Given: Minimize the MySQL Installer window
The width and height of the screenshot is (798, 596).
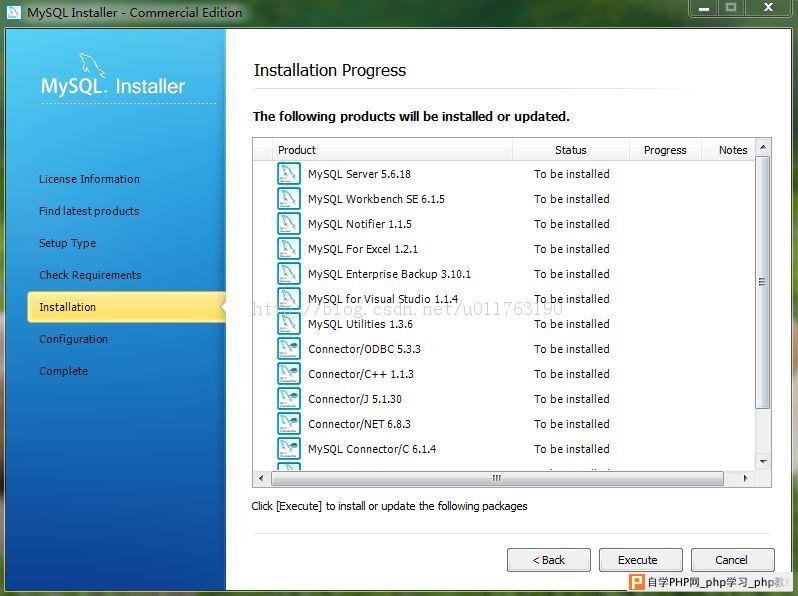Looking at the screenshot, I should click(x=704, y=8).
